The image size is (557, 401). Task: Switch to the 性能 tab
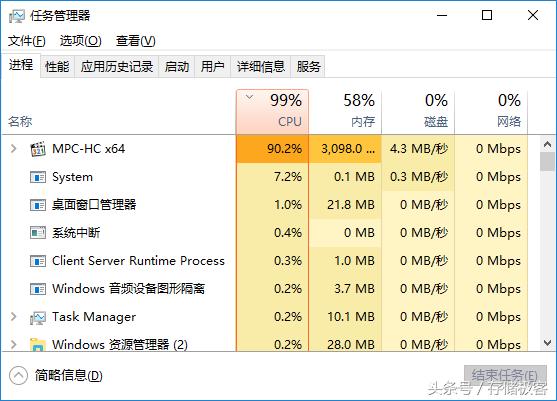click(57, 66)
